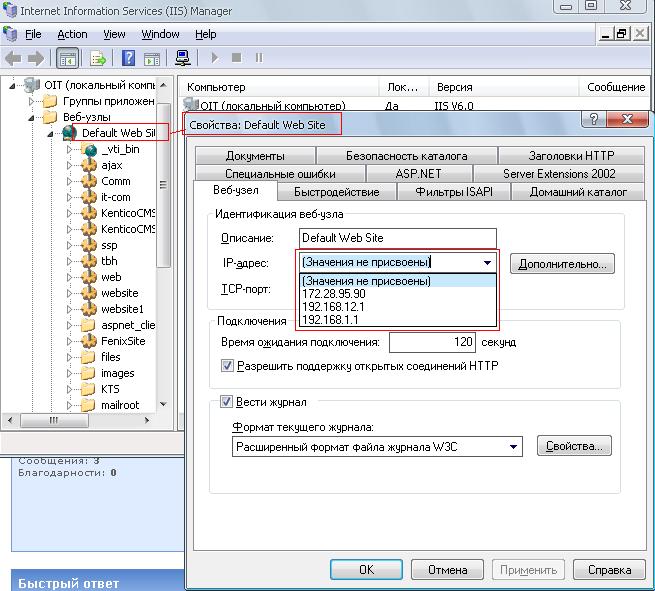Click the Справка button
This screenshot has height=591, width=655.
pos(609,570)
